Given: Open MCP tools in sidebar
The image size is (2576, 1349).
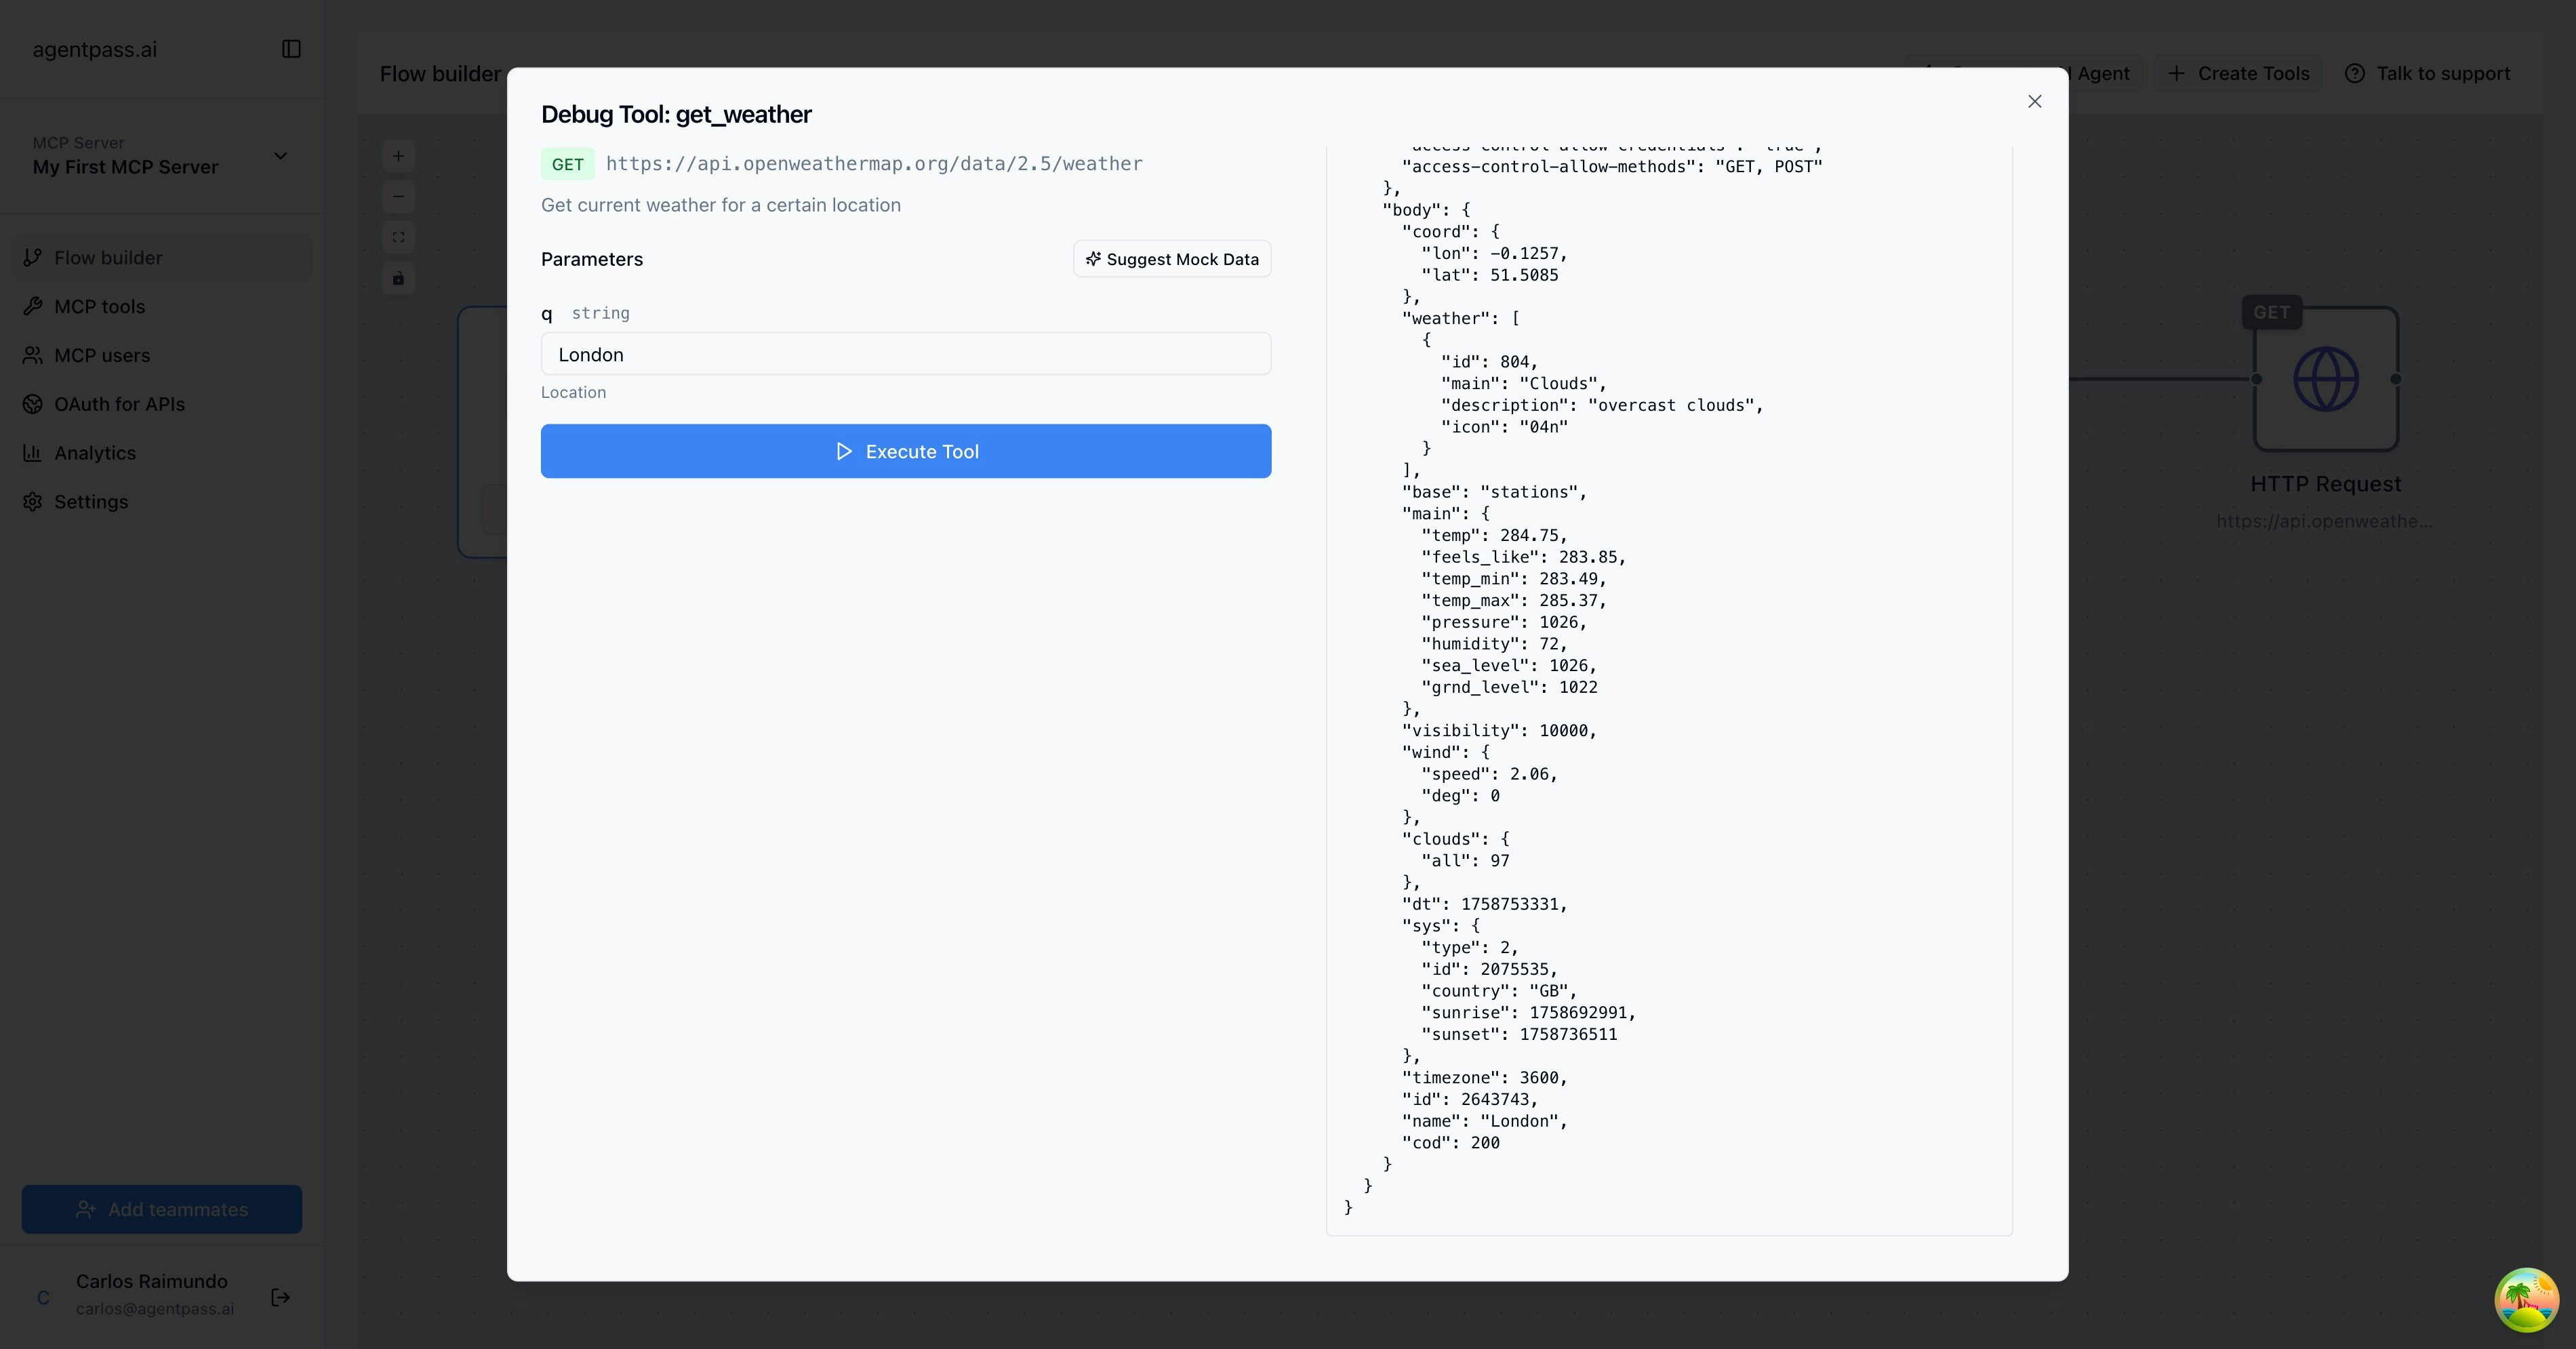Looking at the screenshot, I should (99, 307).
